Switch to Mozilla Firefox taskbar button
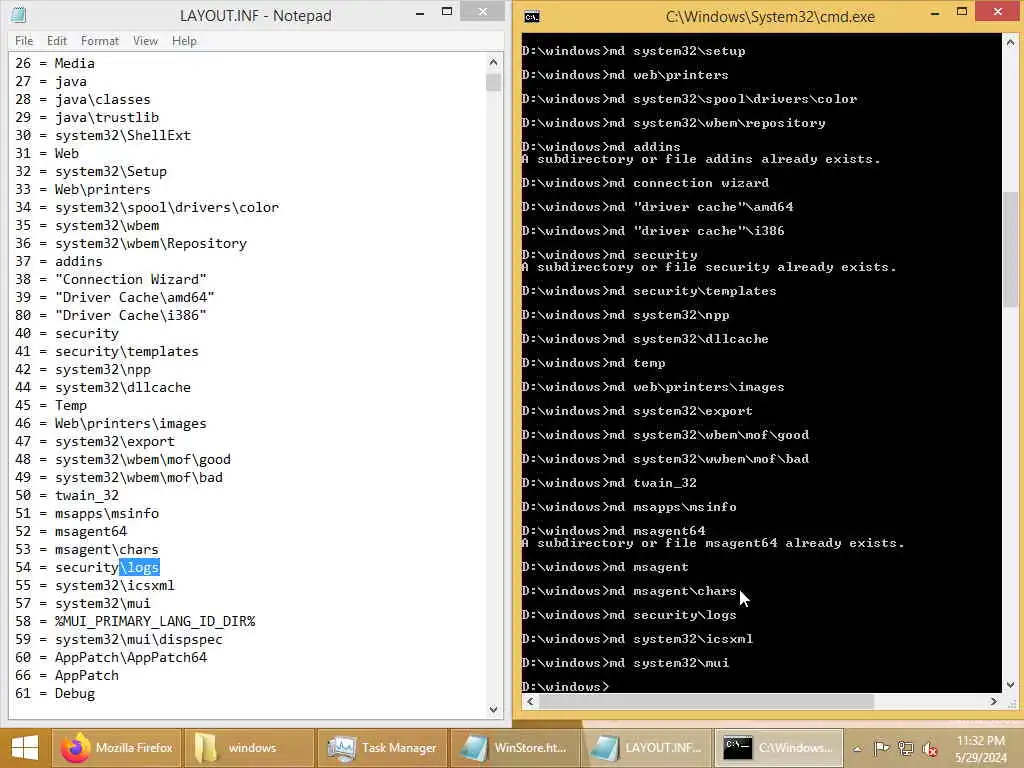This screenshot has width=1024, height=768. (x=117, y=748)
